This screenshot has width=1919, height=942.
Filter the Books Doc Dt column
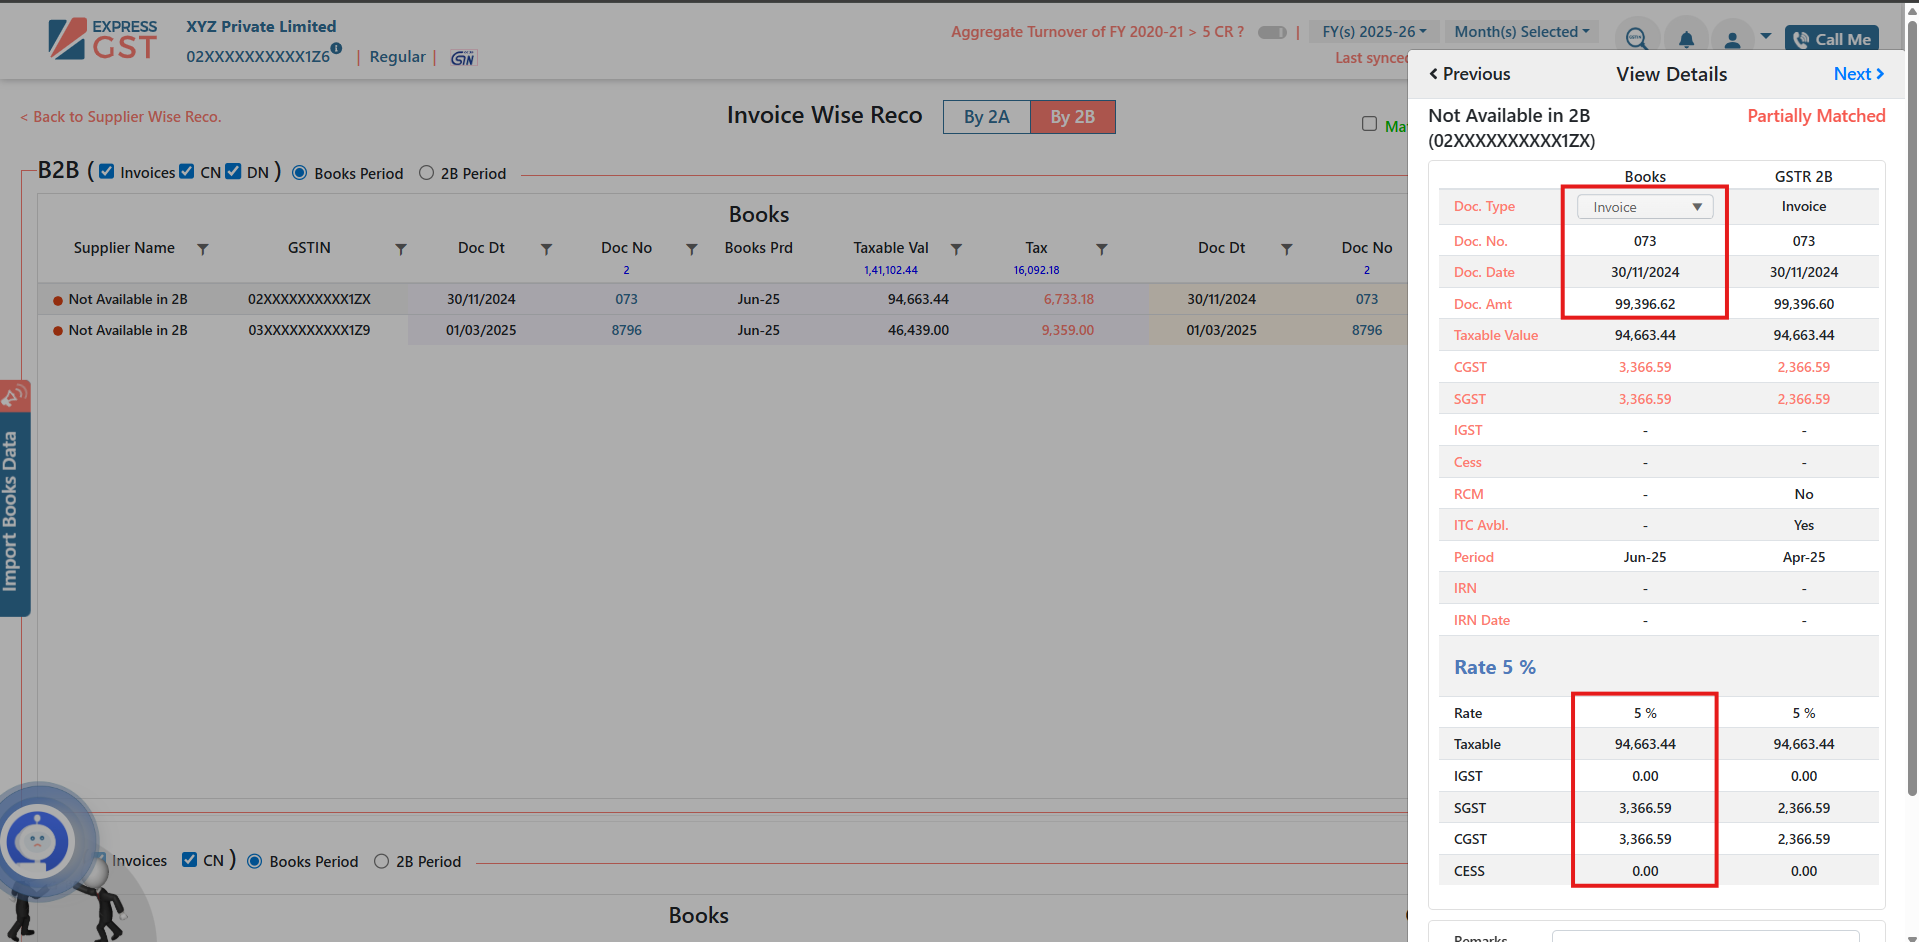point(546,249)
